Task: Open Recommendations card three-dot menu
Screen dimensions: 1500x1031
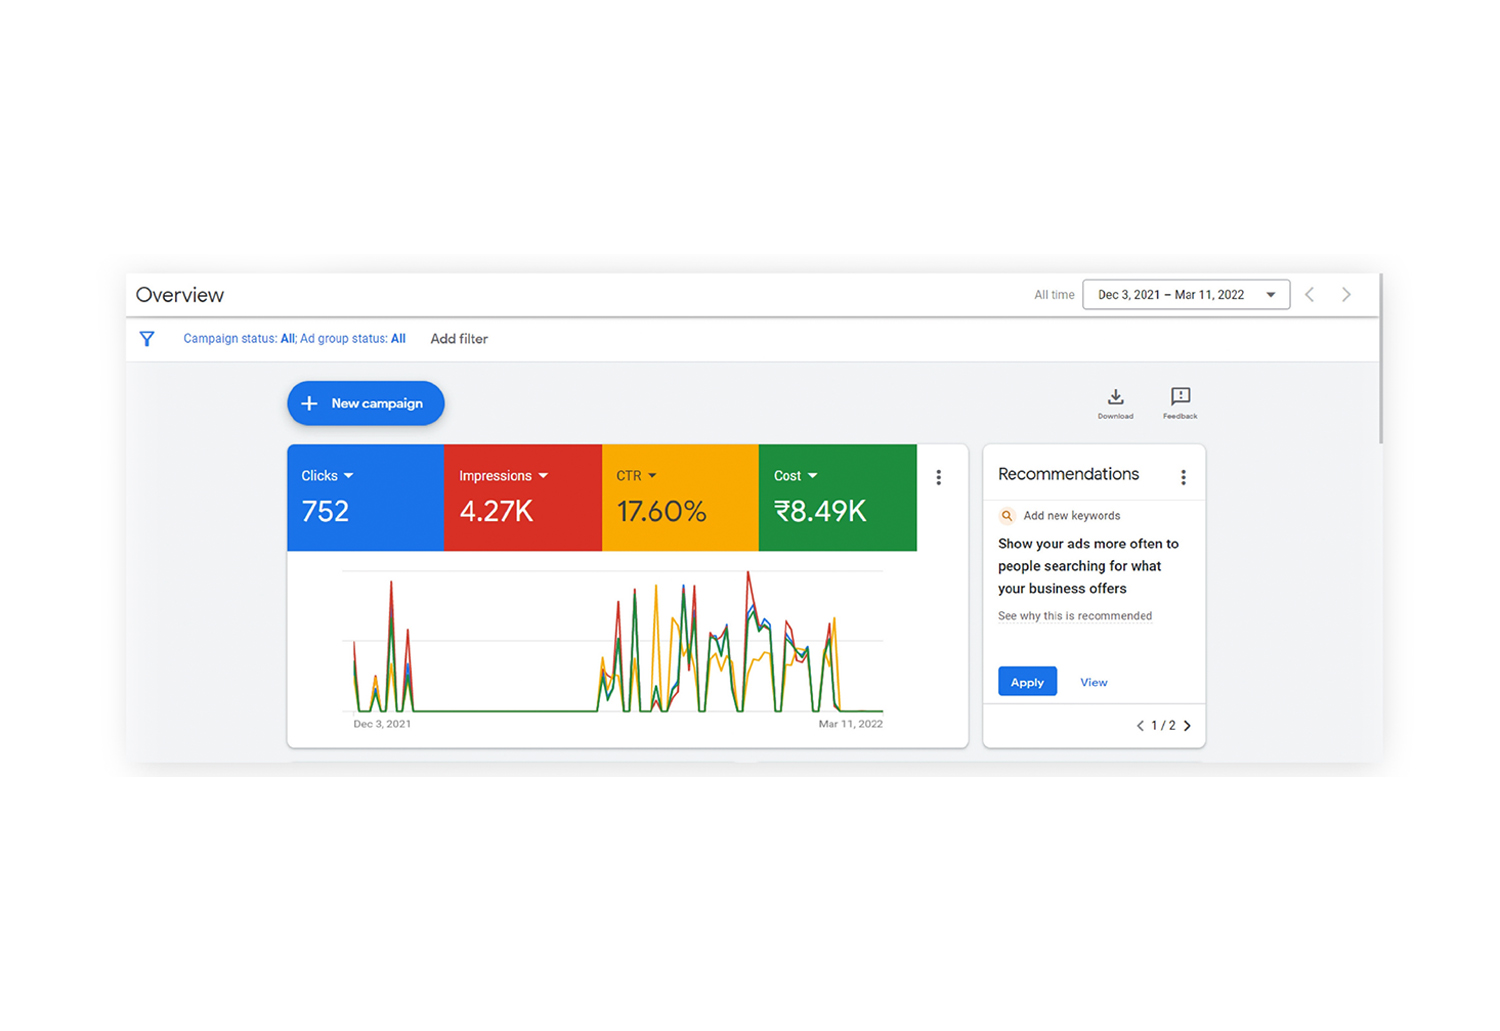Action: [1183, 478]
